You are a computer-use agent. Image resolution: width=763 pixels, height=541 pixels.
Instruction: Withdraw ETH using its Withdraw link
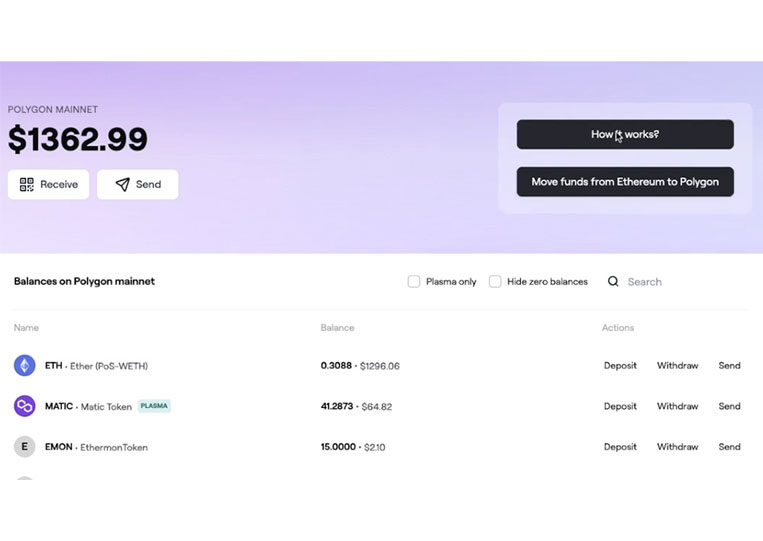pos(677,365)
